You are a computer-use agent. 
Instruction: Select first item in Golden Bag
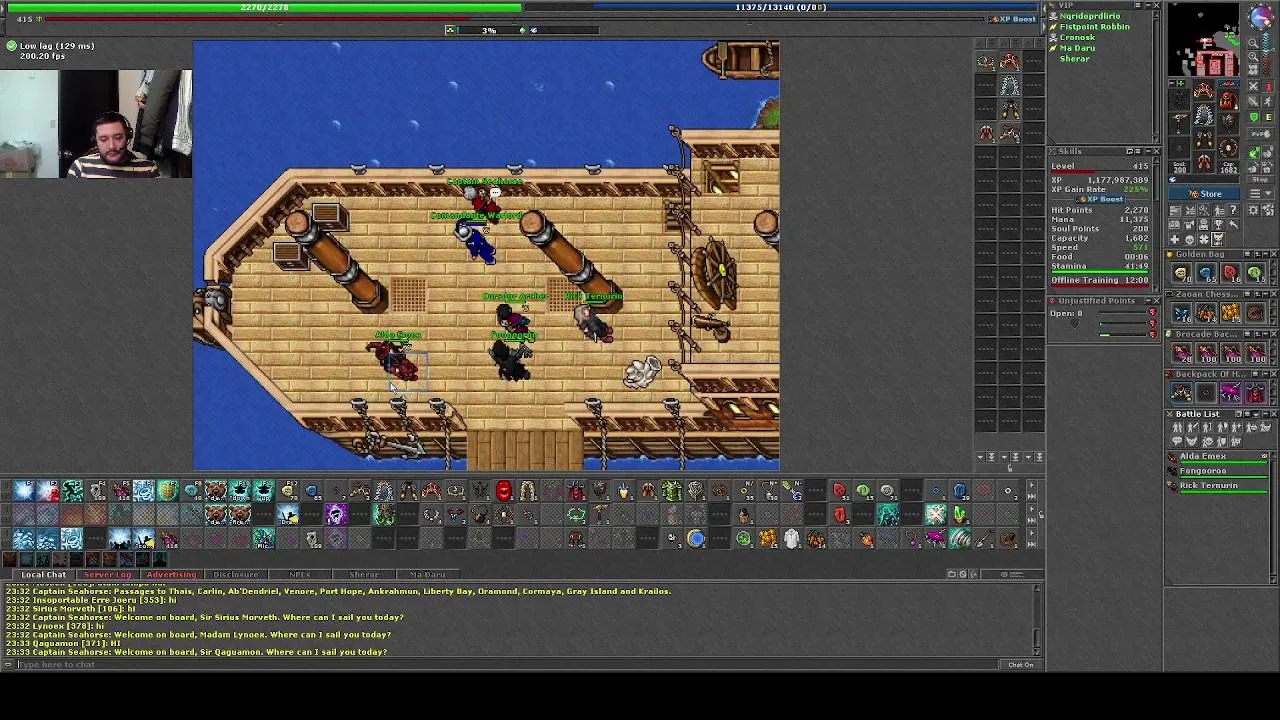1181,273
